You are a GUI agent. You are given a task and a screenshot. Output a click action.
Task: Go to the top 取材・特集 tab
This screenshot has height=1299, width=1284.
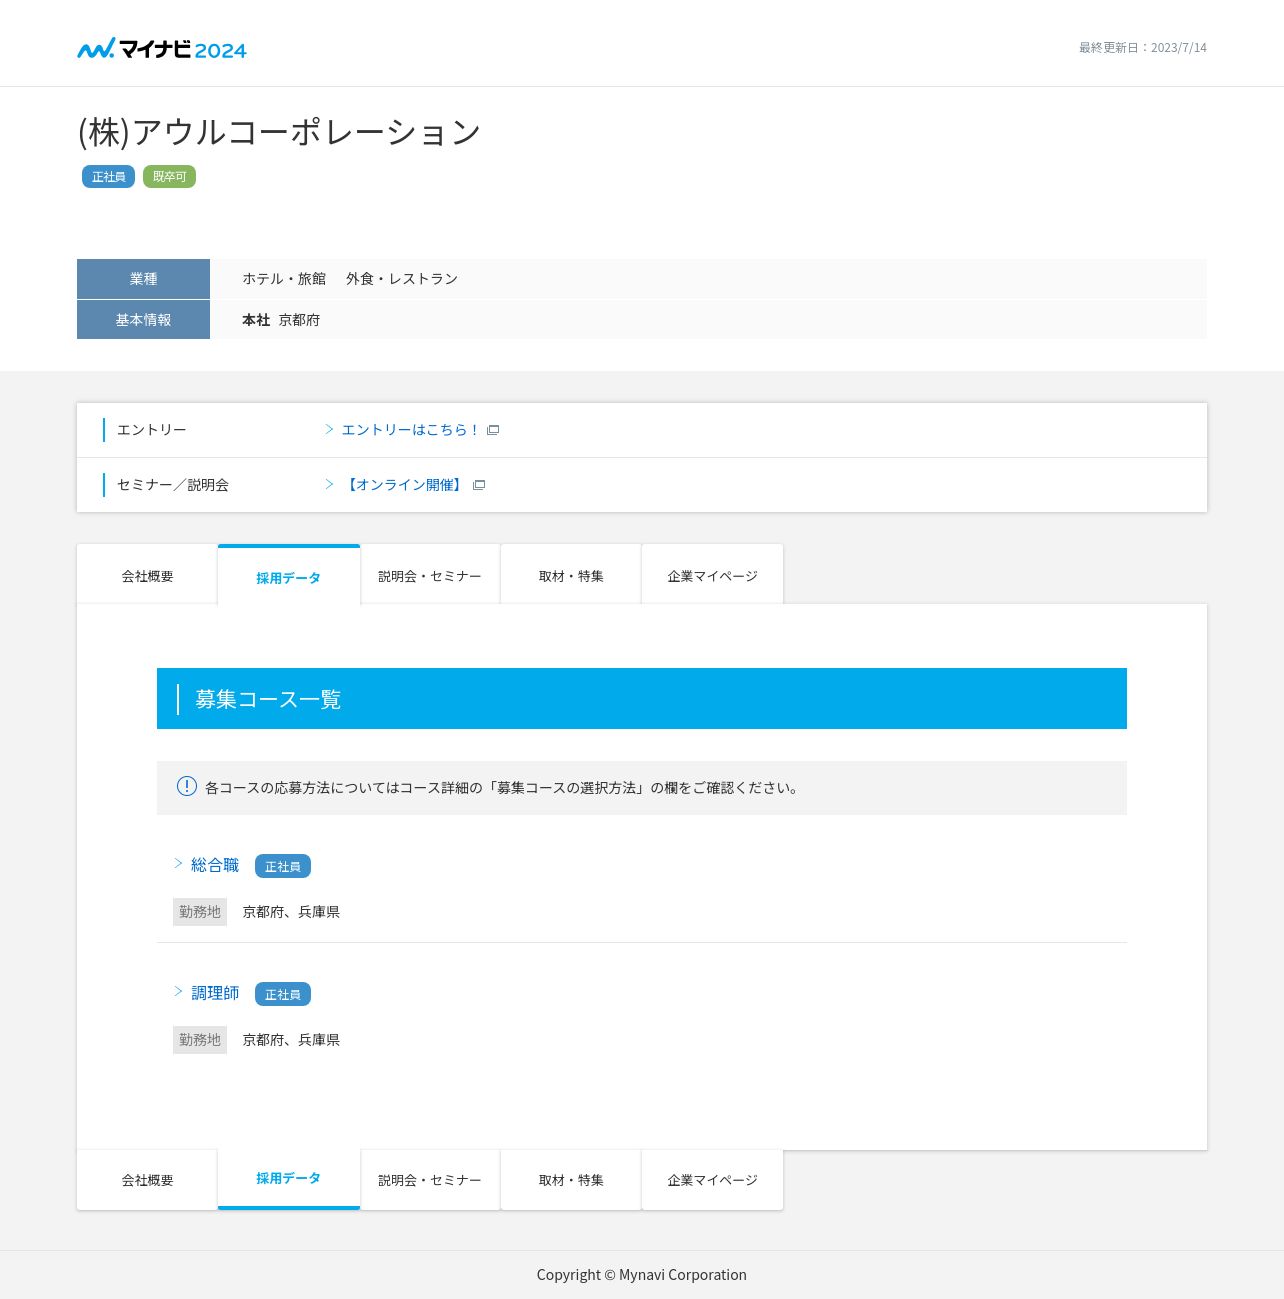click(x=571, y=575)
